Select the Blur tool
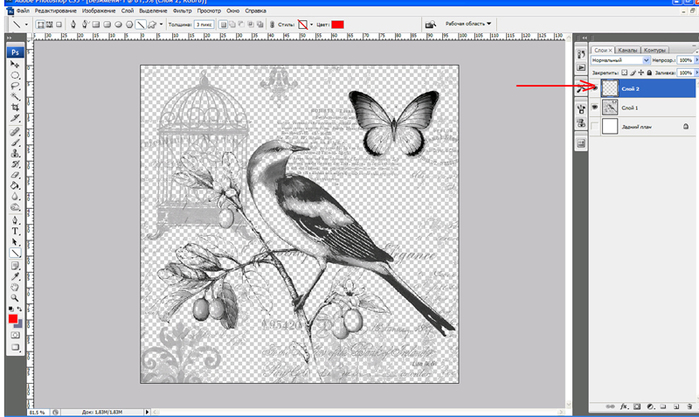This screenshot has height=417, width=699. pos(15,196)
